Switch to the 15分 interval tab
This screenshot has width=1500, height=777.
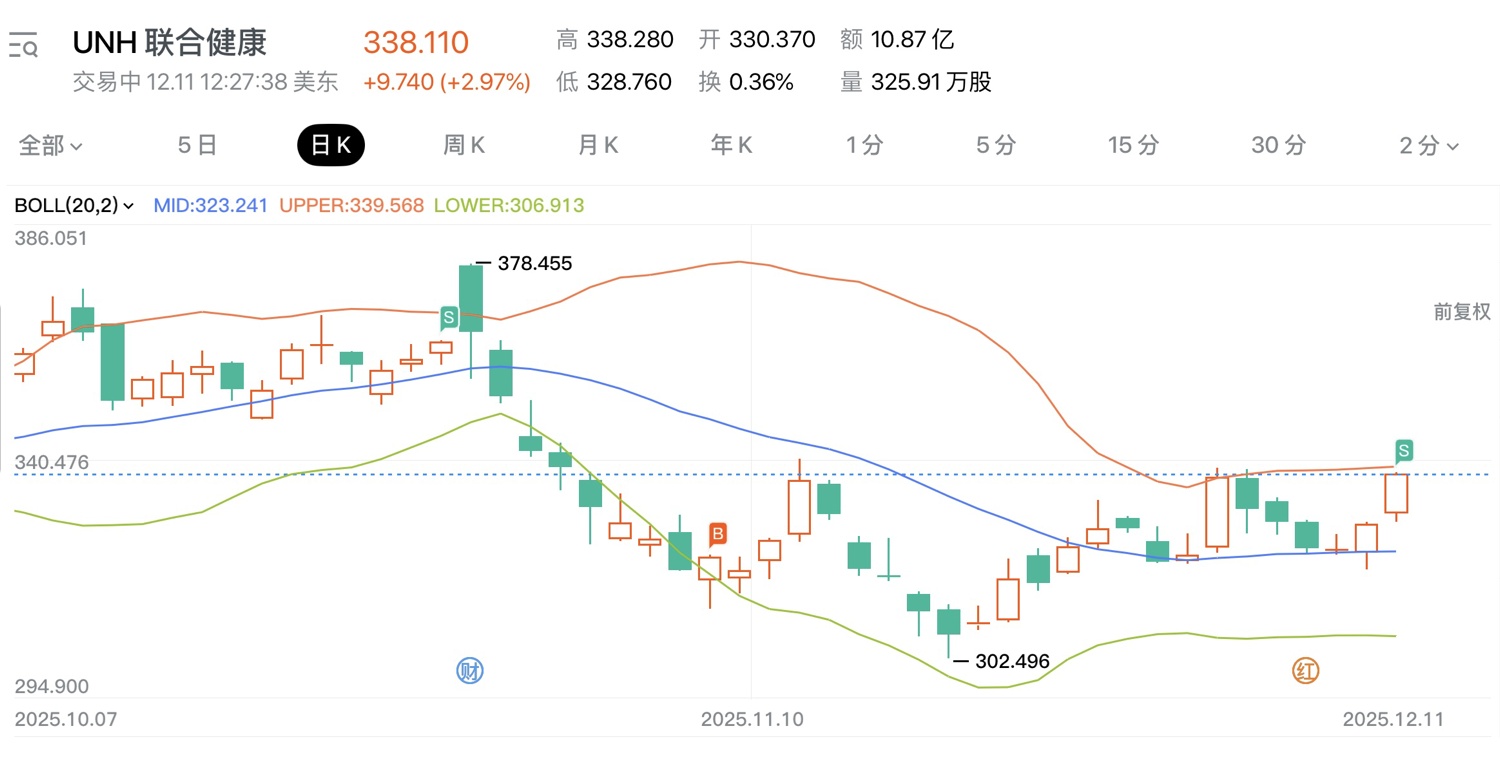coord(1133,146)
